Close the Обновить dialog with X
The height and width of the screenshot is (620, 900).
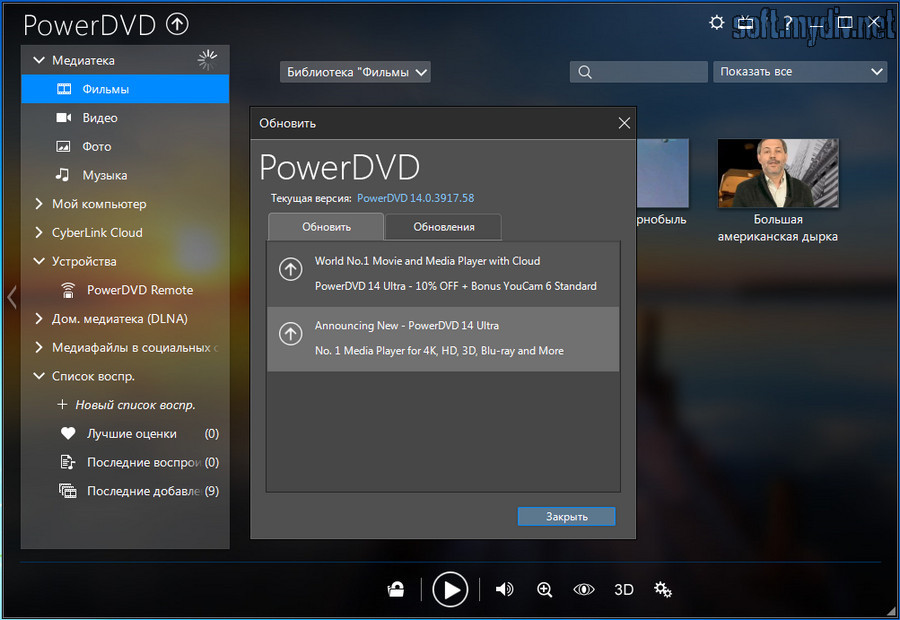pos(624,123)
